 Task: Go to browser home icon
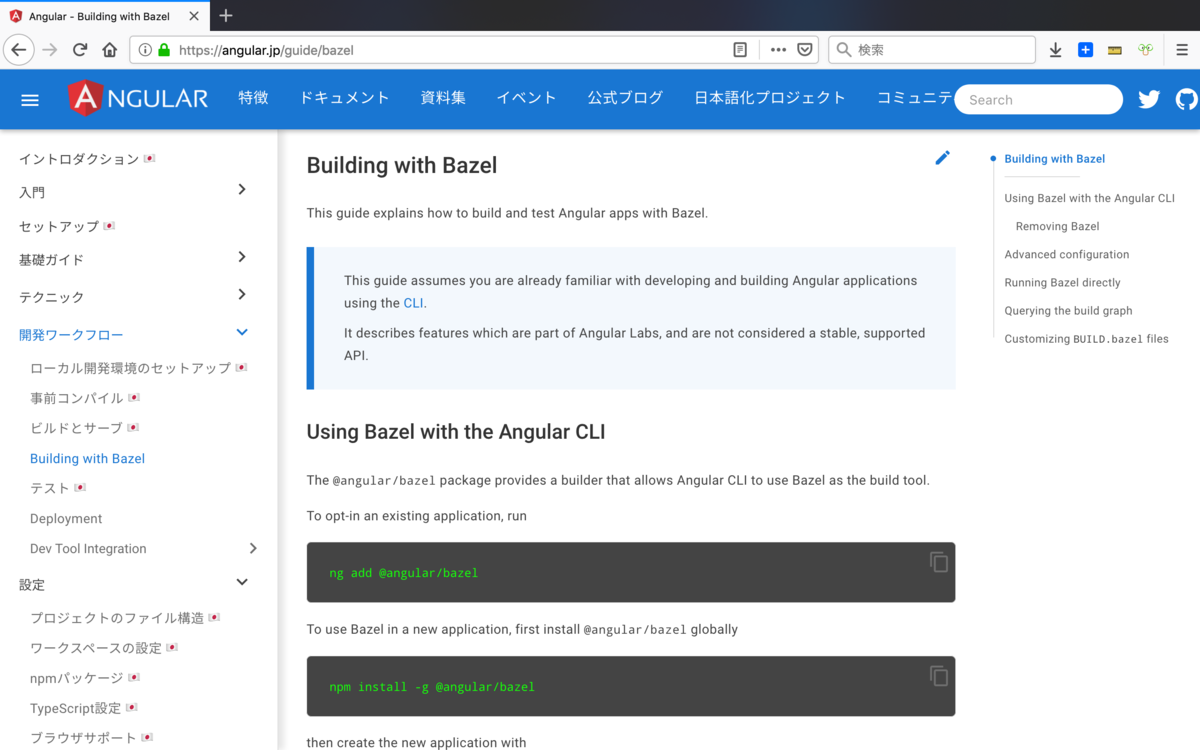(110, 50)
